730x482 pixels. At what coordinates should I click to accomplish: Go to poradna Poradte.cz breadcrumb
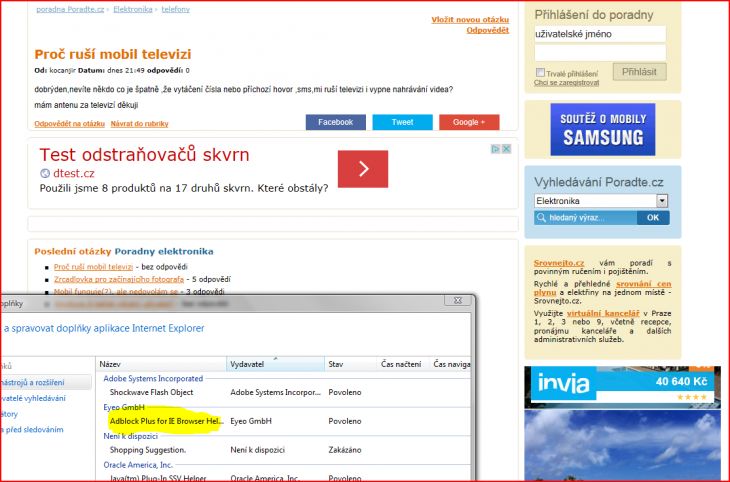(70, 9)
